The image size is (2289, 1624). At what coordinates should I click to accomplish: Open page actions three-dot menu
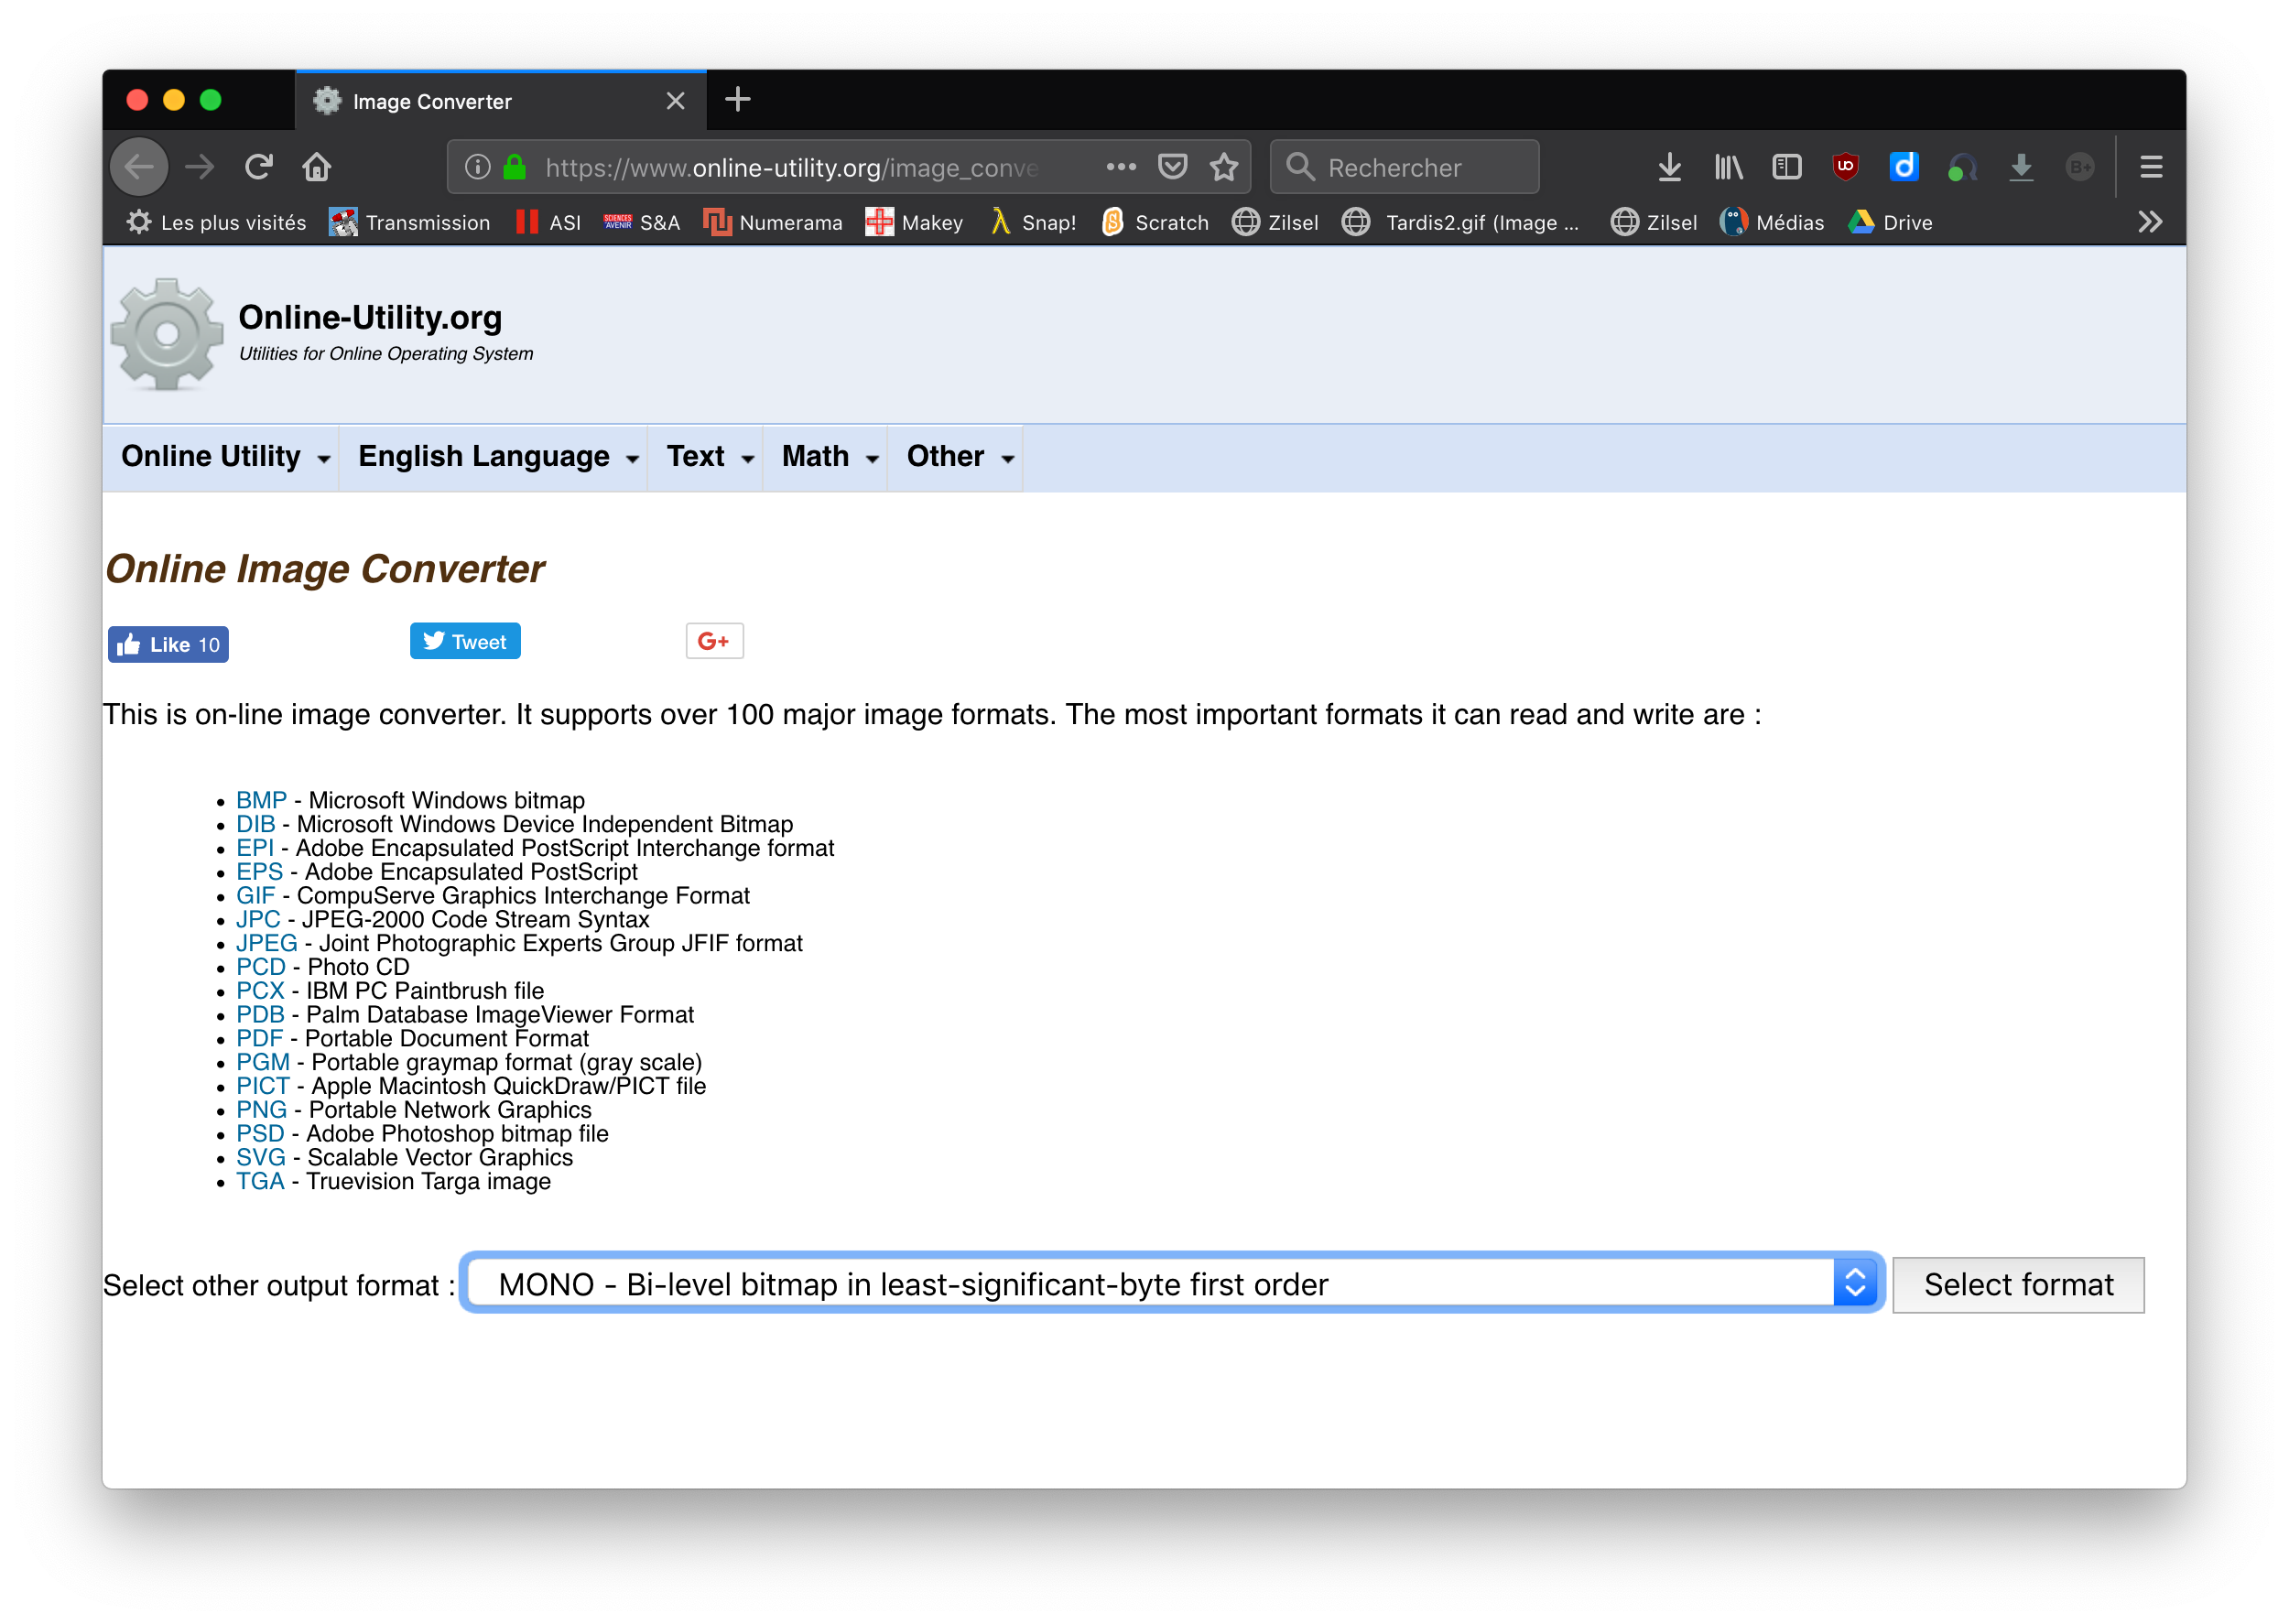tap(1121, 167)
